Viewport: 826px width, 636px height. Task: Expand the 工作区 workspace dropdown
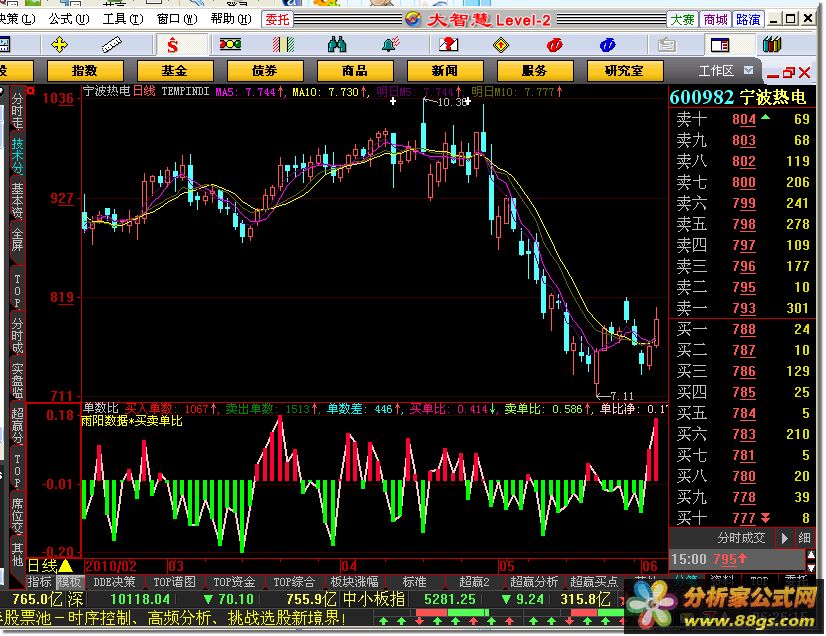(x=748, y=71)
